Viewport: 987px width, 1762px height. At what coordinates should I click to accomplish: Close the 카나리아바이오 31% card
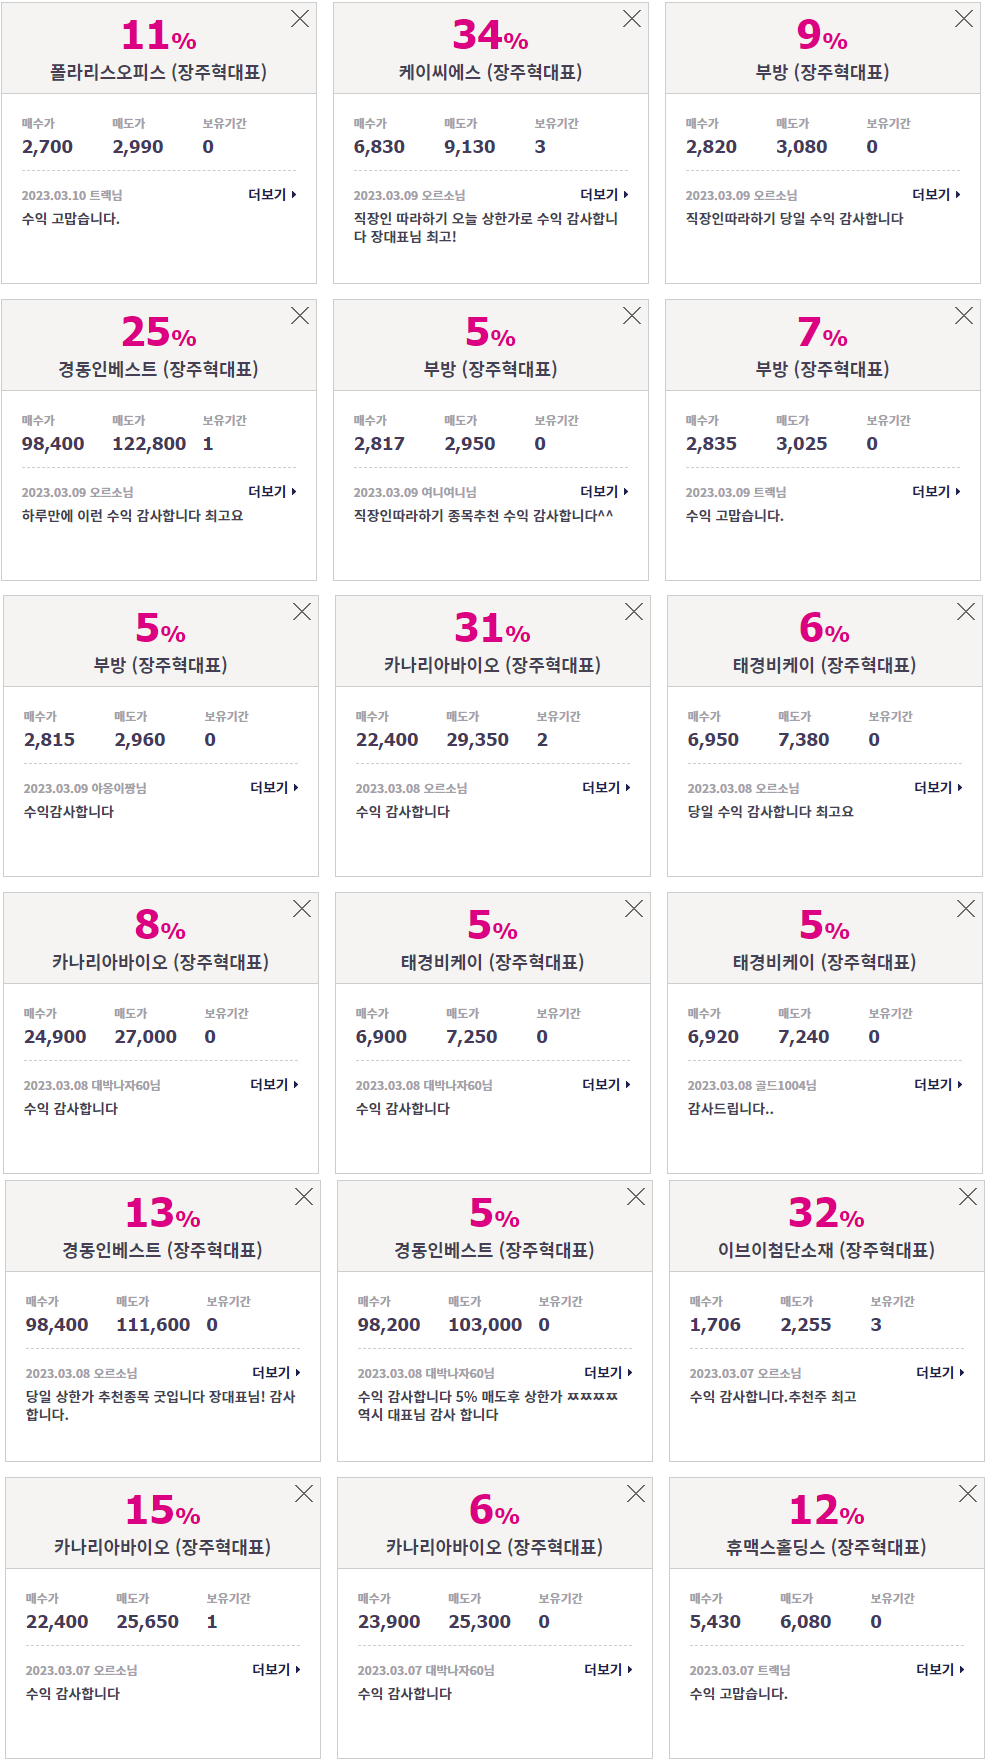[x=634, y=612]
